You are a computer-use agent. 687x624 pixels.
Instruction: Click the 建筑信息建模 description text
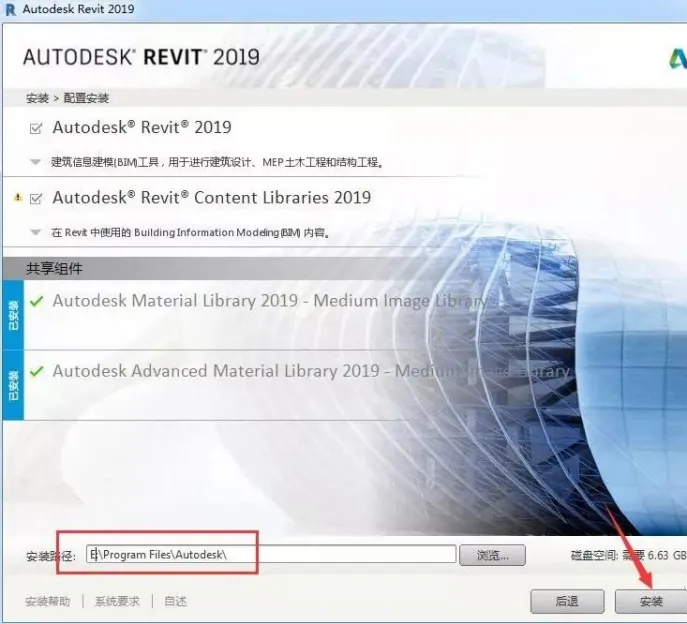coord(218,163)
